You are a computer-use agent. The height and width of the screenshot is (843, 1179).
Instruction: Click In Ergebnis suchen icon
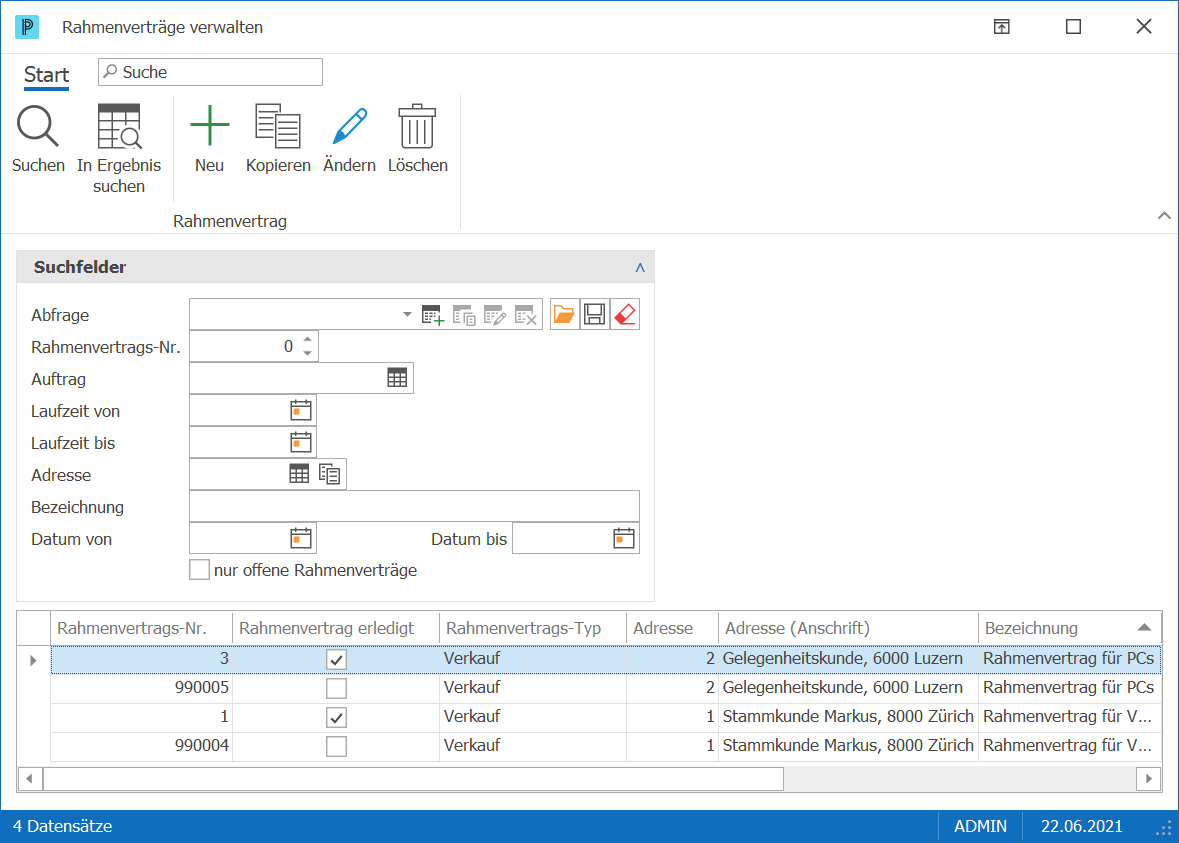(119, 126)
